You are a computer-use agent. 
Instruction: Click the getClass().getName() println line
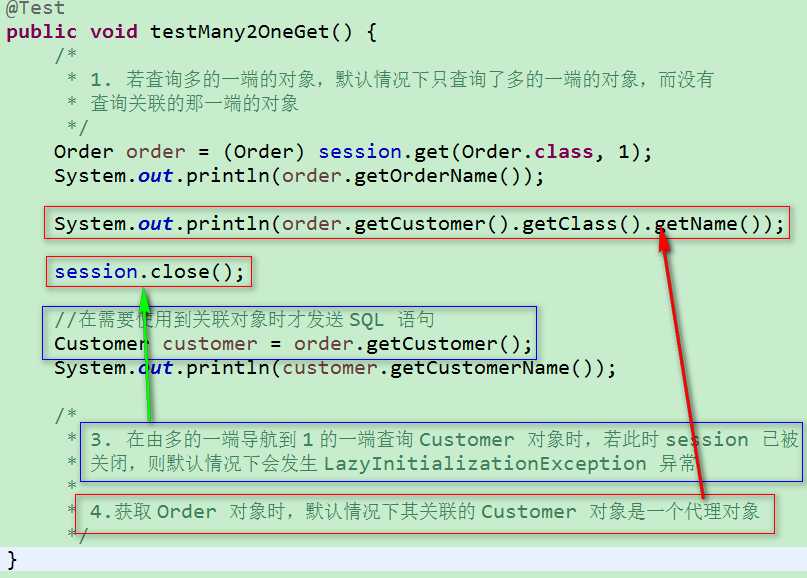419,224
